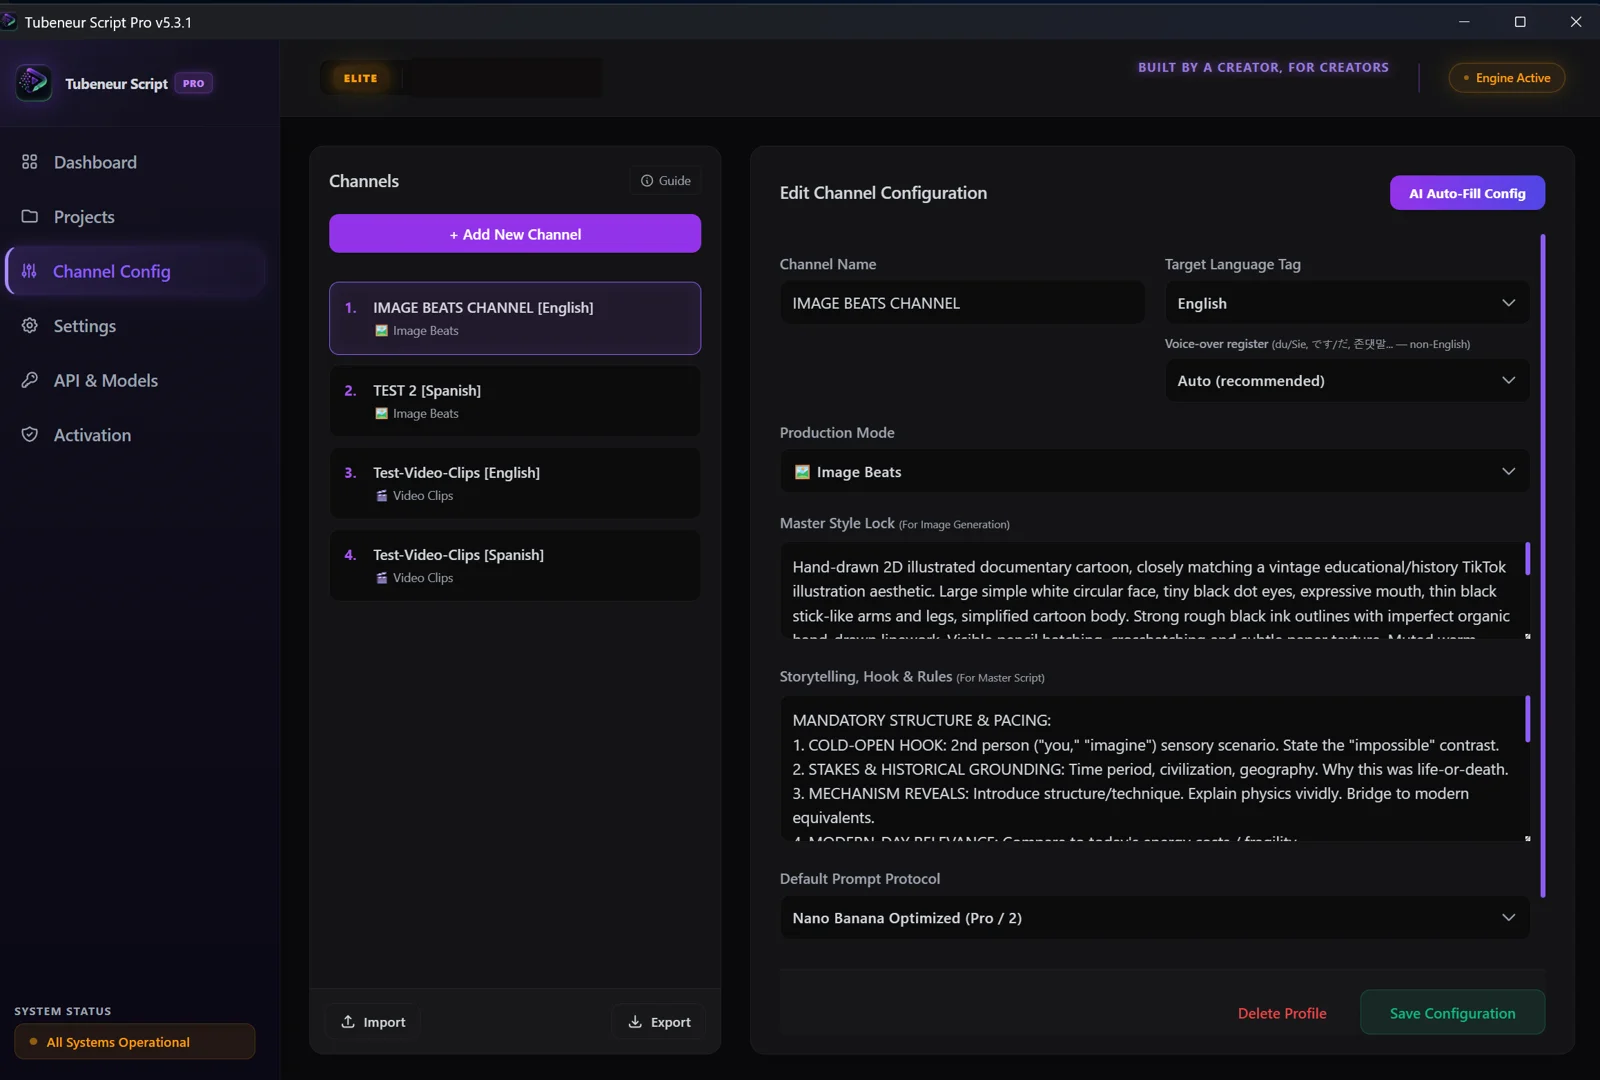This screenshot has width=1600, height=1080.
Task: Go to the Activation page
Action: coord(135,435)
